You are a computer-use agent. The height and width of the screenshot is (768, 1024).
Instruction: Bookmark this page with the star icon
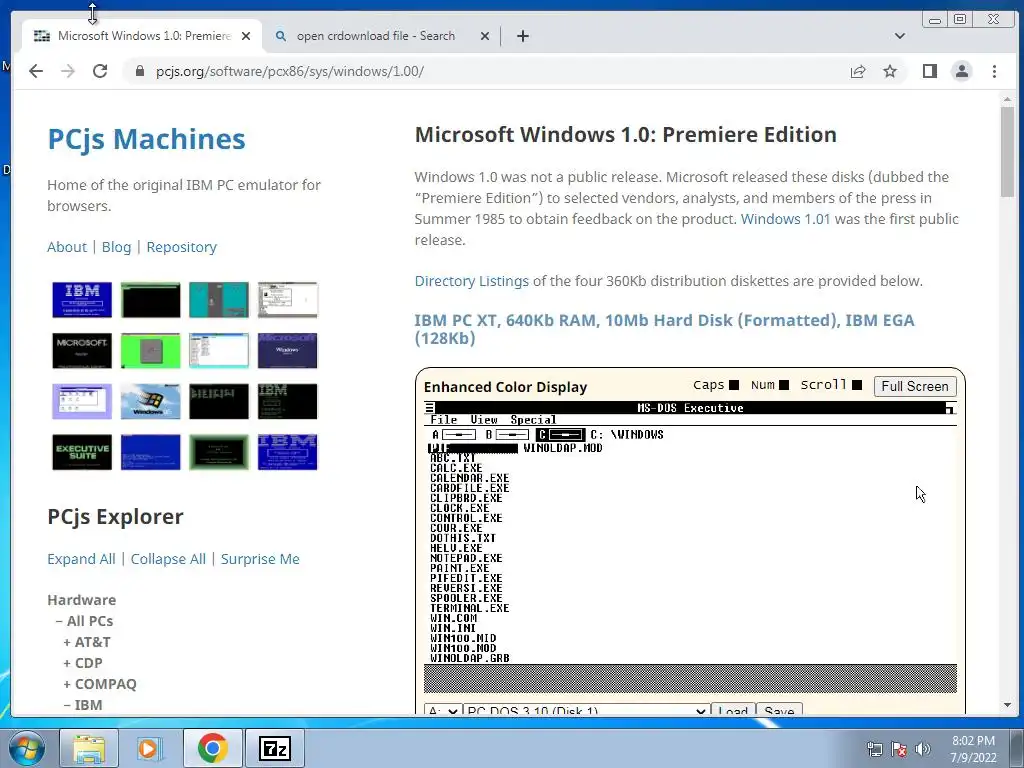pos(890,71)
